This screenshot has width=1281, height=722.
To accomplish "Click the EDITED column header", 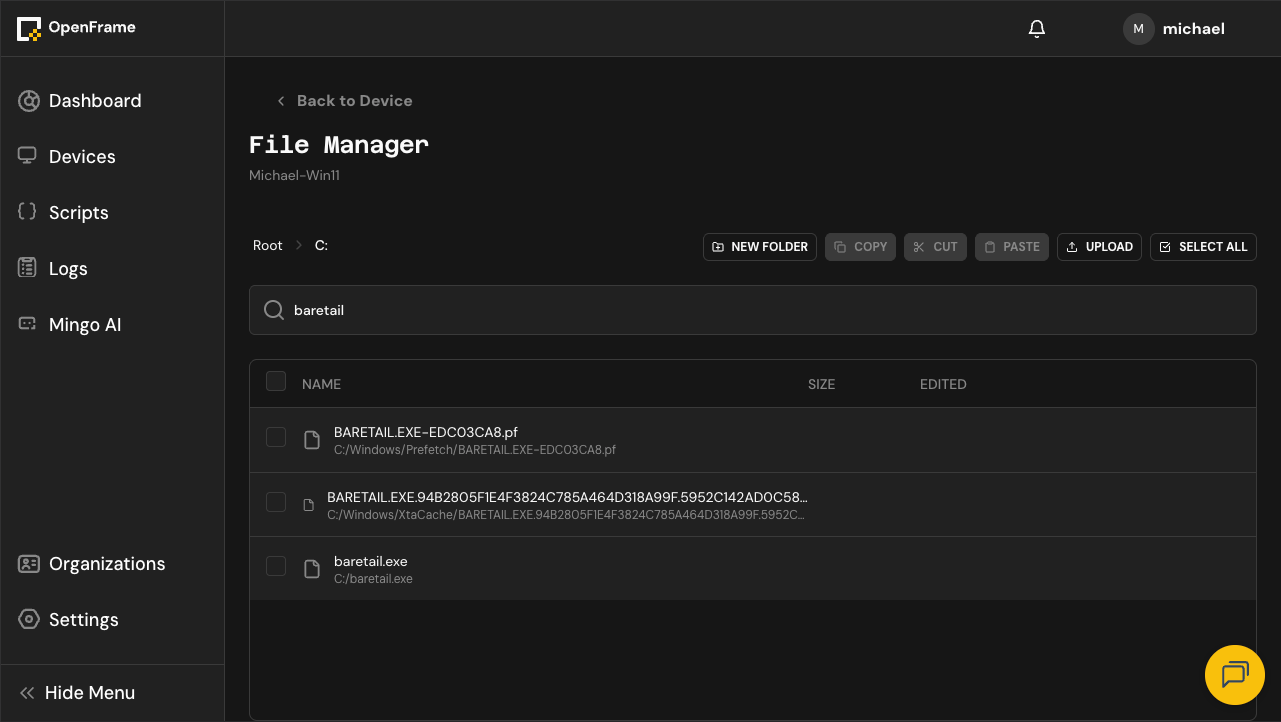I will (943, 384).
